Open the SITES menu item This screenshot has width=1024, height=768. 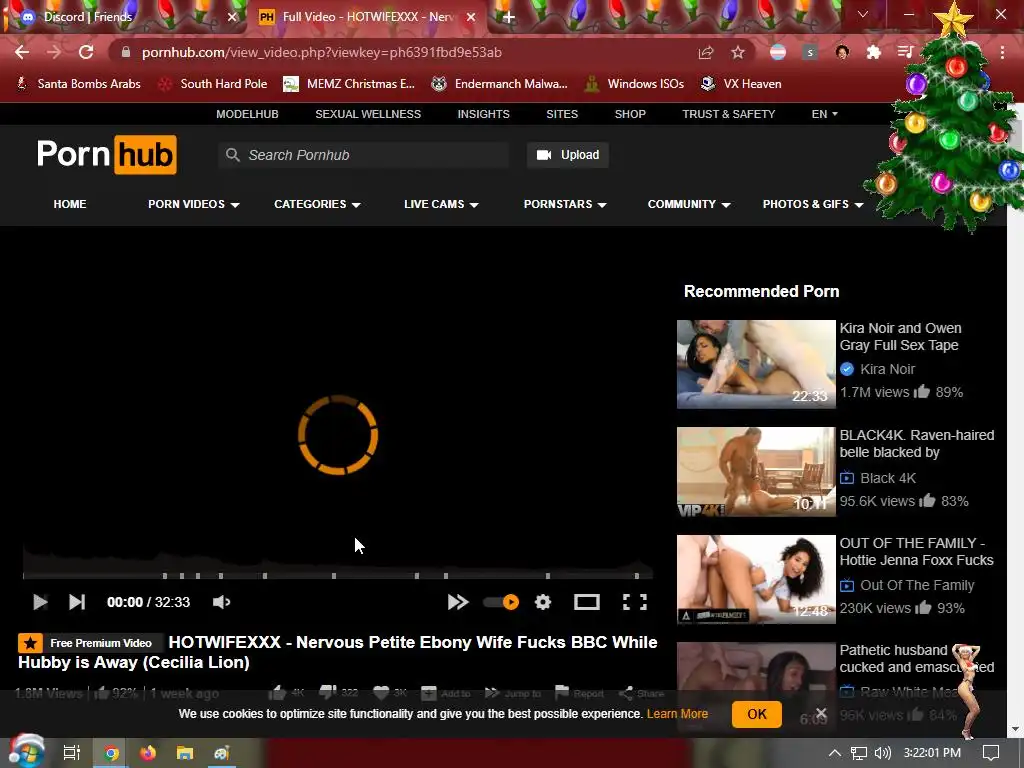point(562,114)
